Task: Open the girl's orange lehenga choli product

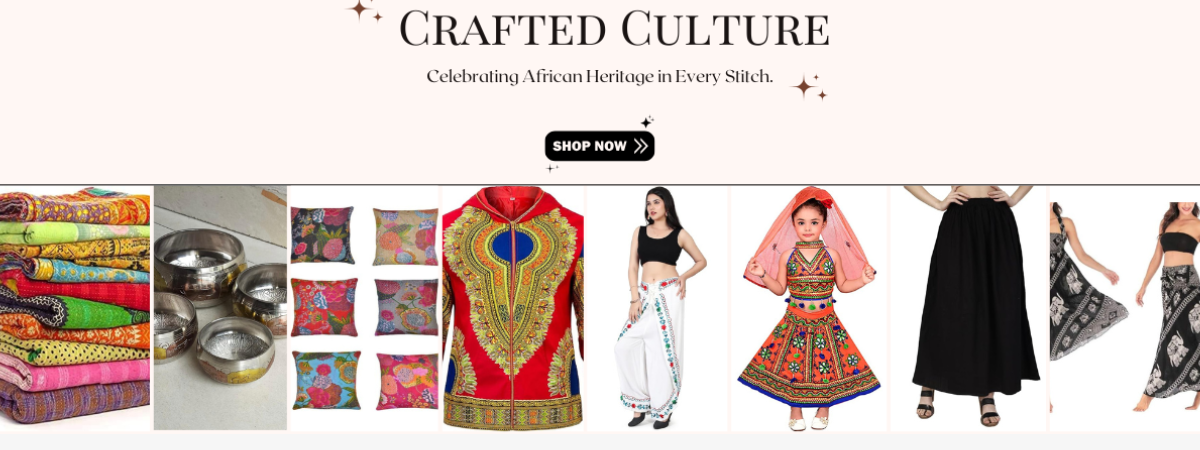Action: tap(809, 308)
